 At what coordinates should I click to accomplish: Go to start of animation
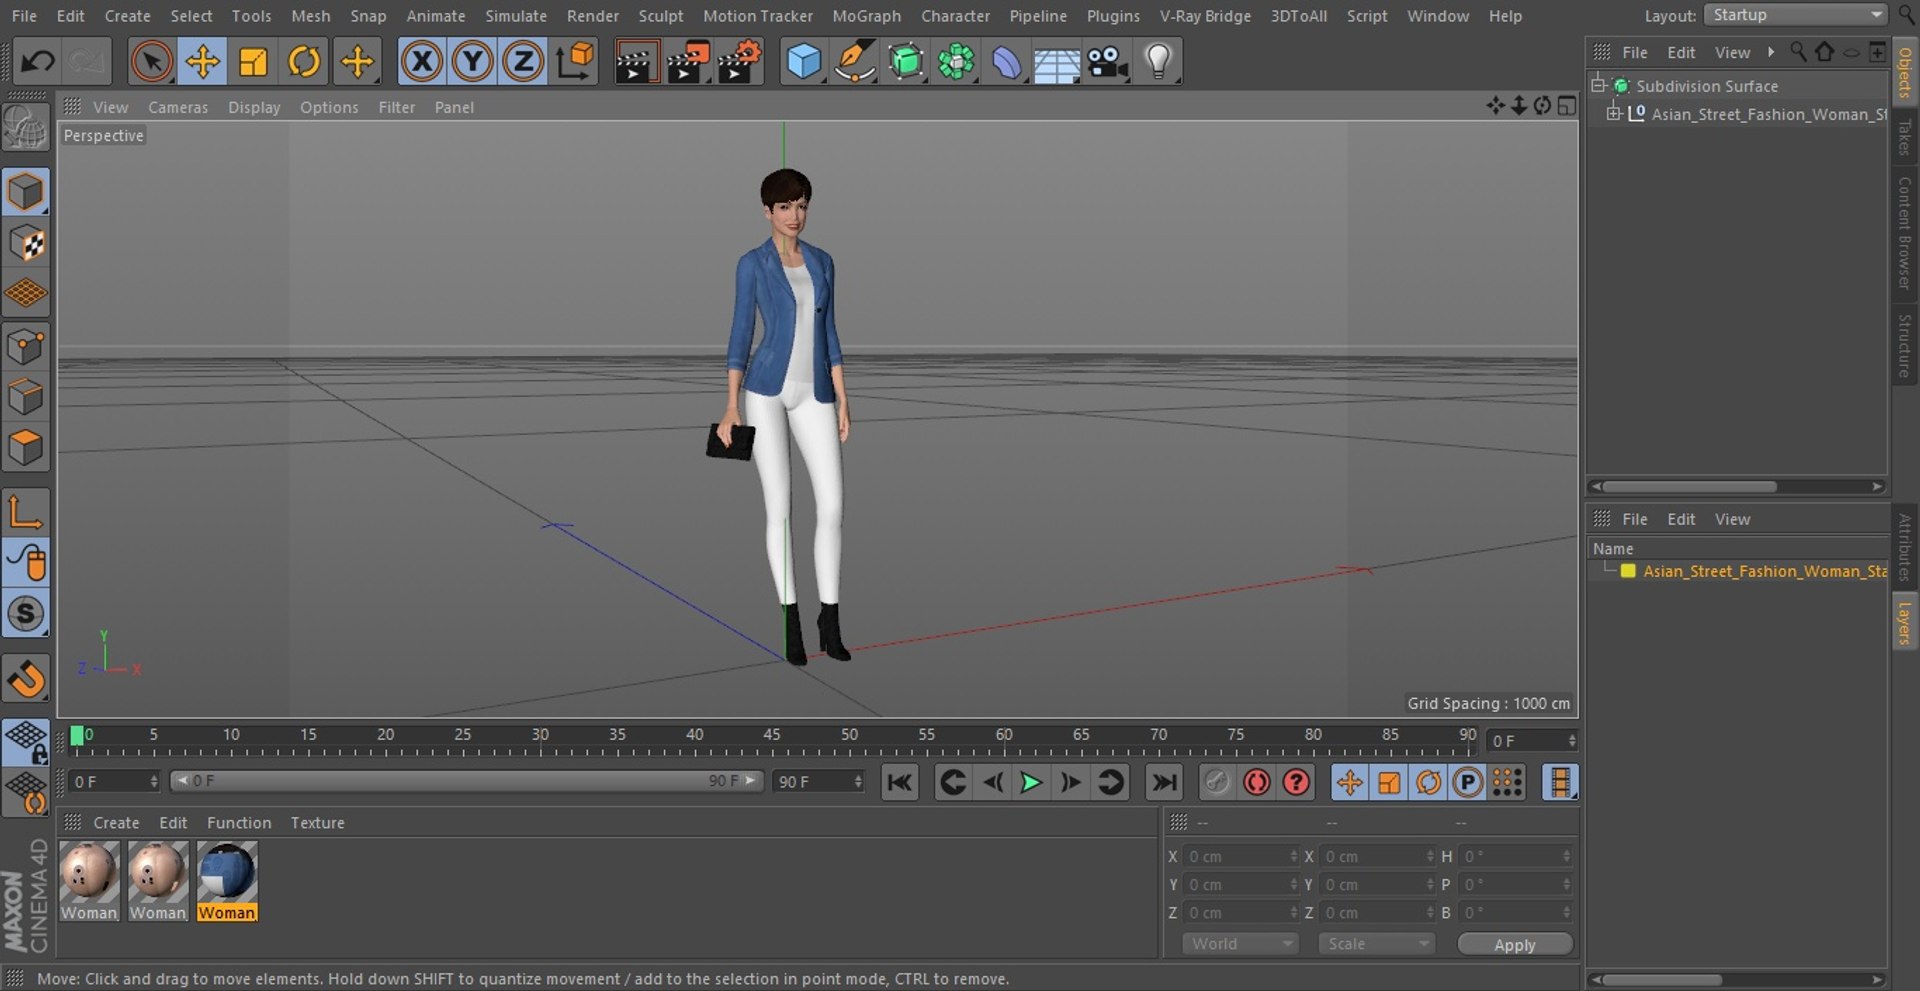point(899,782)
